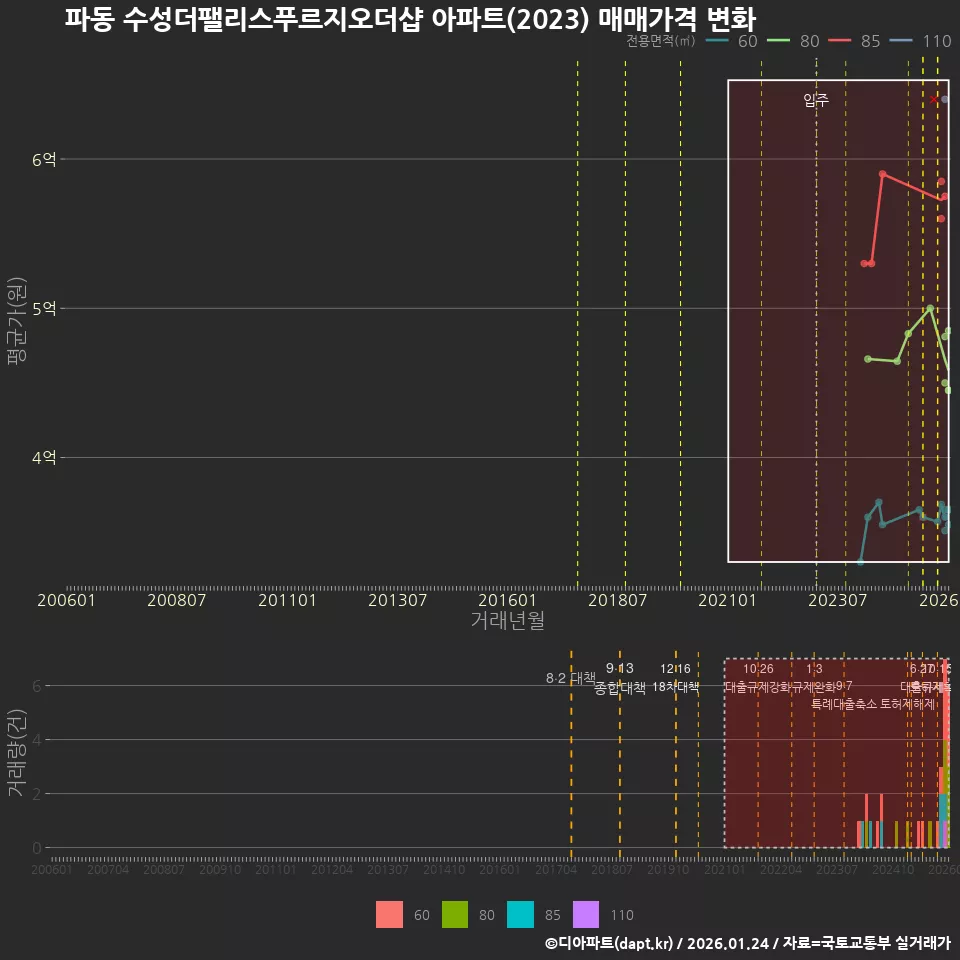Image resolution: width=960 pixels, height=960 pixels.
Task: Click the 10·26 대출규제강화 annotation
Action: (x=757, y=678)
